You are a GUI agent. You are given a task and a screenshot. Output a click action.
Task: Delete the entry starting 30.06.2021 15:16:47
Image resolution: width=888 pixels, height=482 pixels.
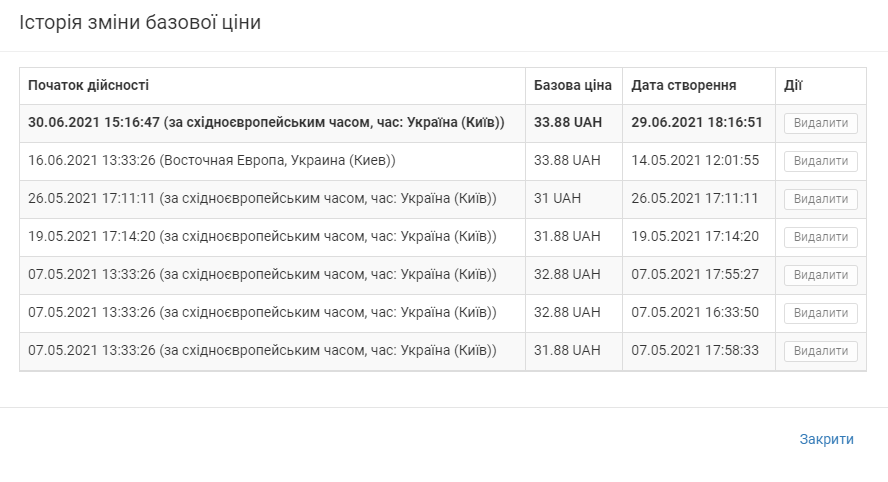(820, 123)
